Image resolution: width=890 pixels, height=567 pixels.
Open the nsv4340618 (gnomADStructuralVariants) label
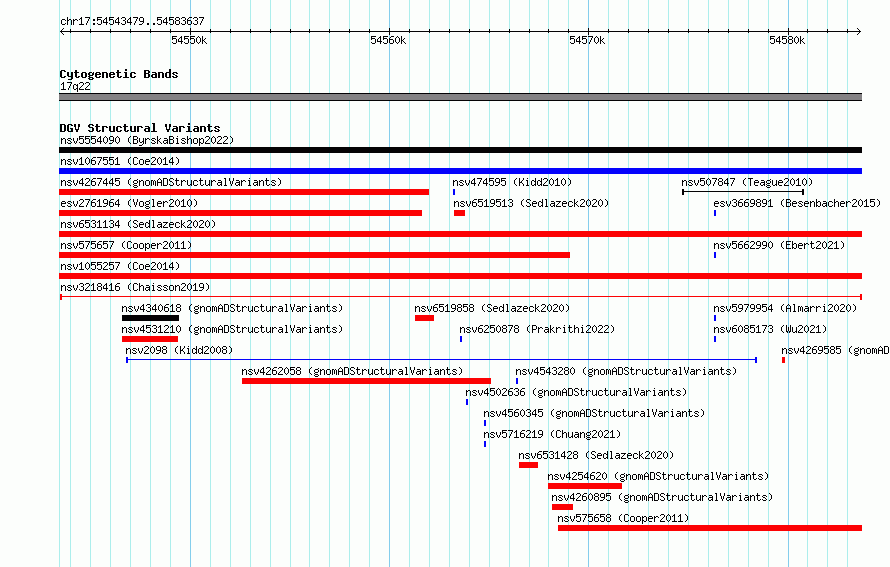[232, 308]
